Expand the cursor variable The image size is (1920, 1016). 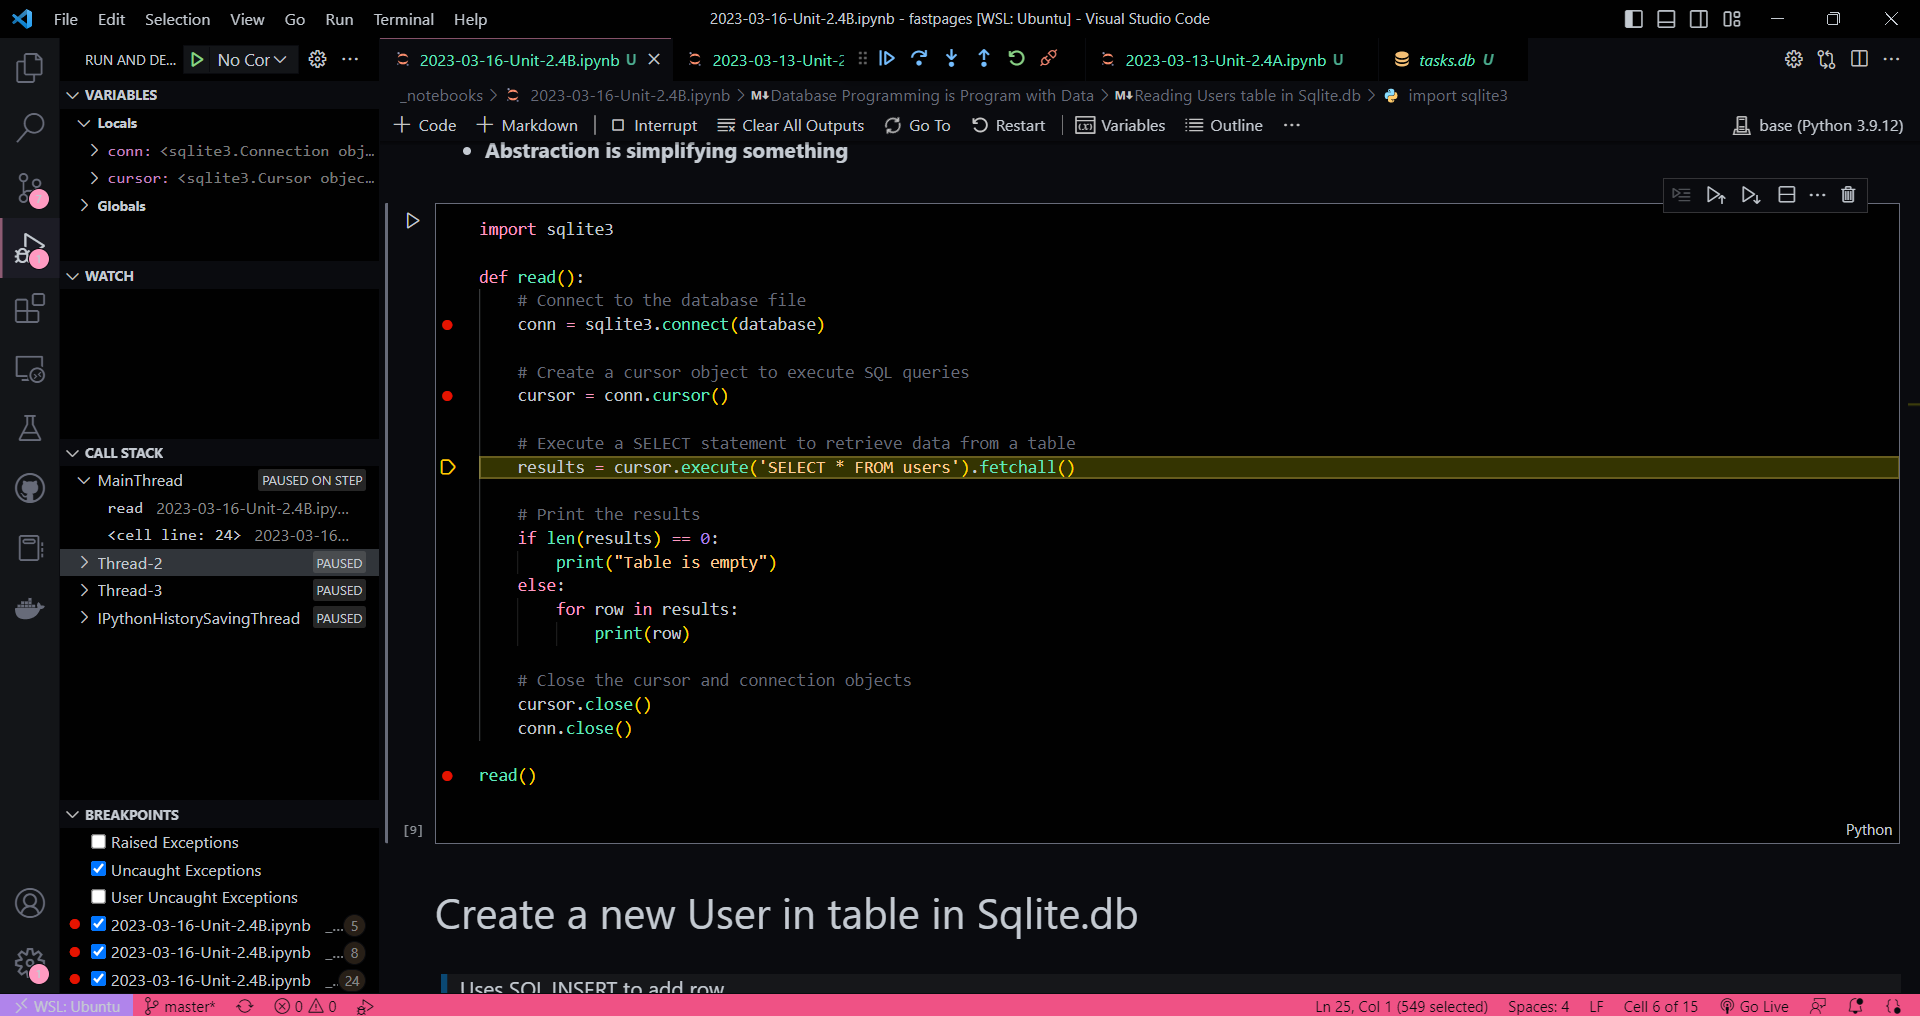(94, 178)
